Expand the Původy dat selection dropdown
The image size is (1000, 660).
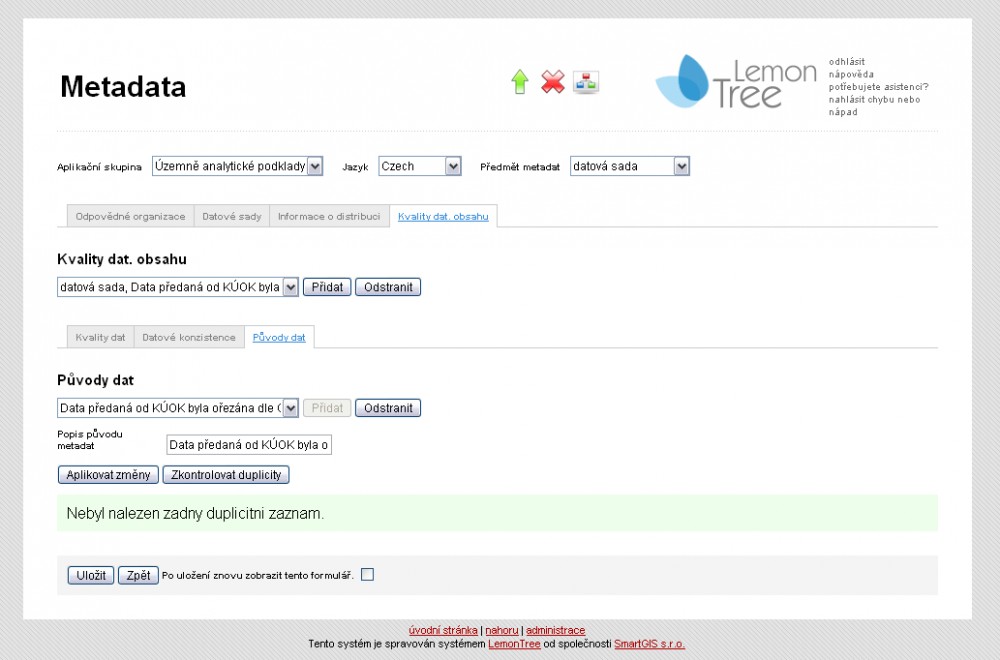178,408
